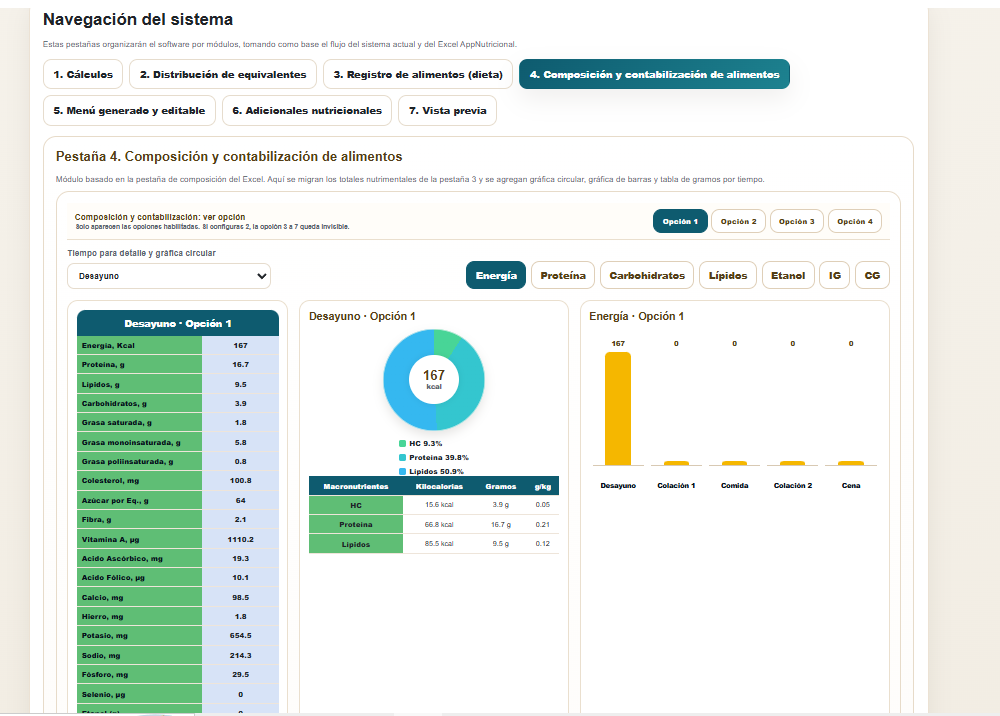
Task: Click the green HC legend swatch
Action: 402,443
